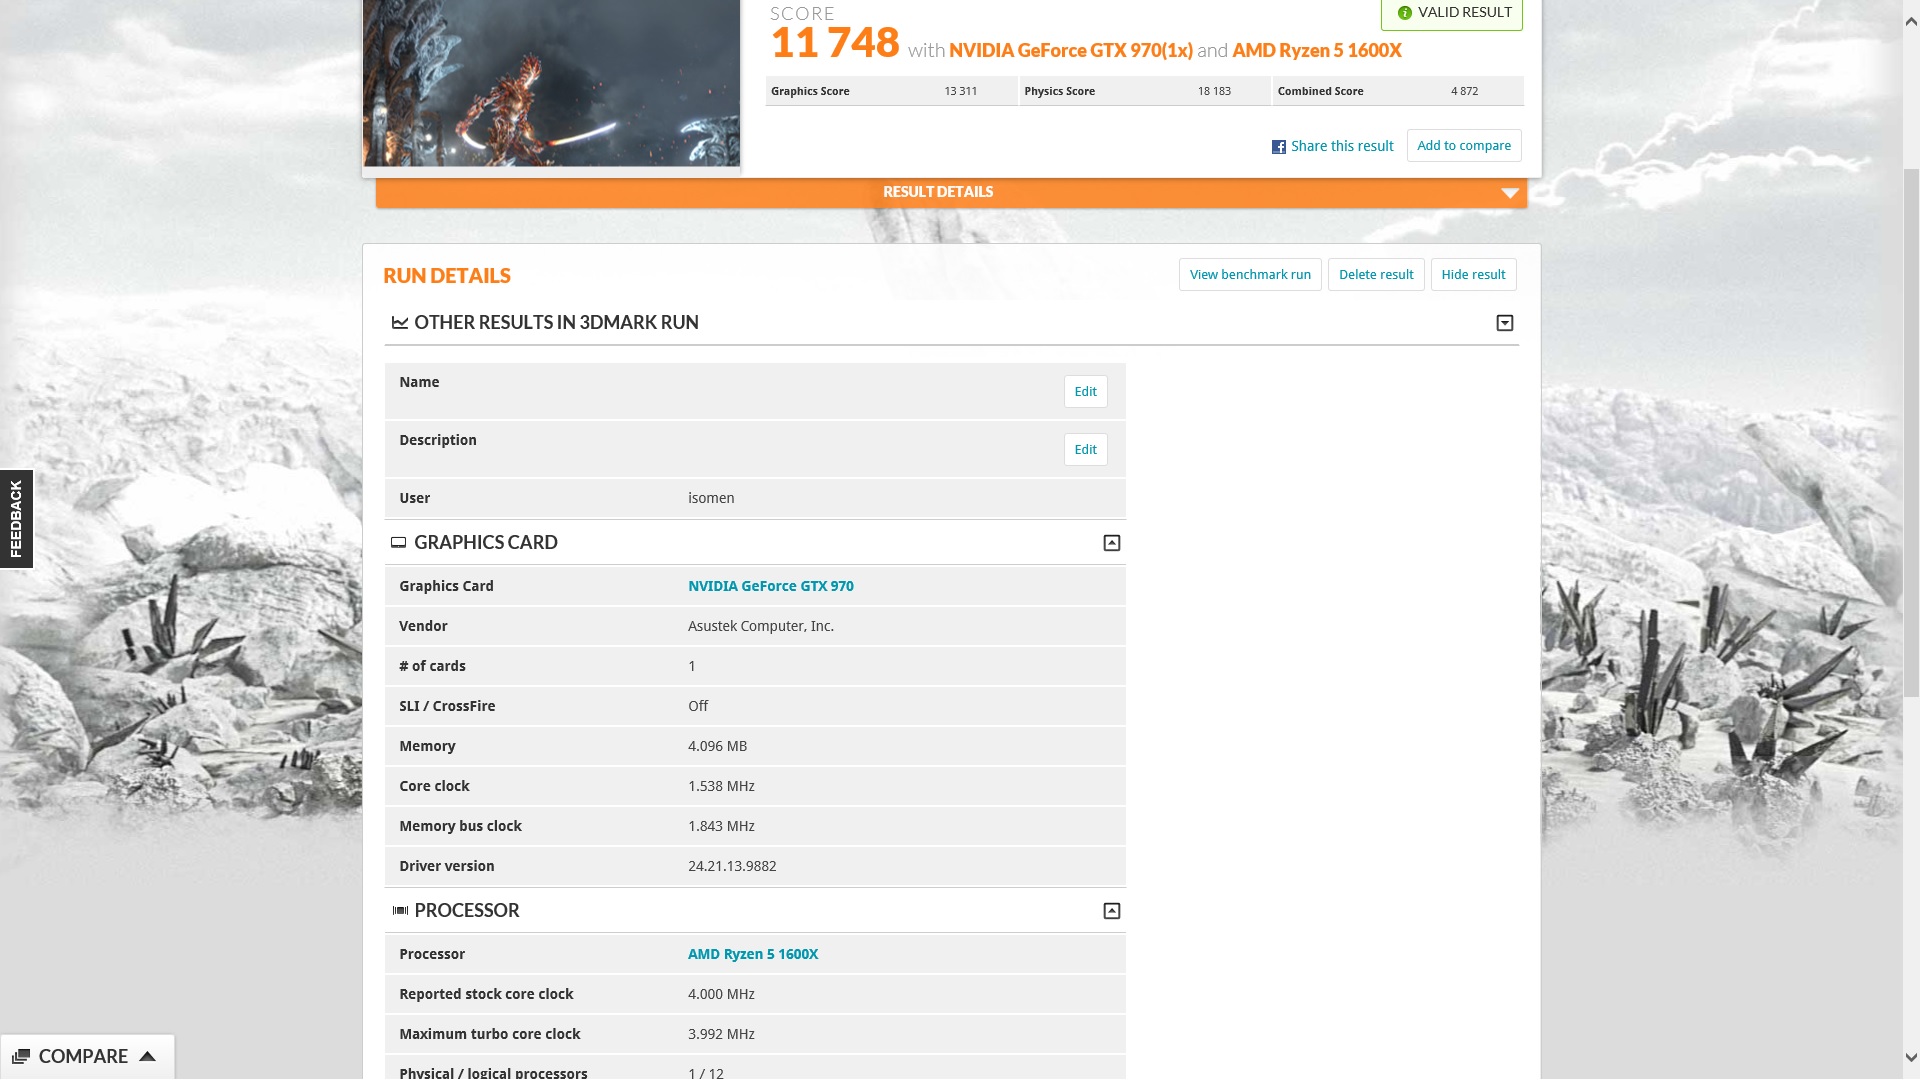1920x1080 pixels.
Task: Expand the Result Details orange bar arrow
Action: [1510, 193]
